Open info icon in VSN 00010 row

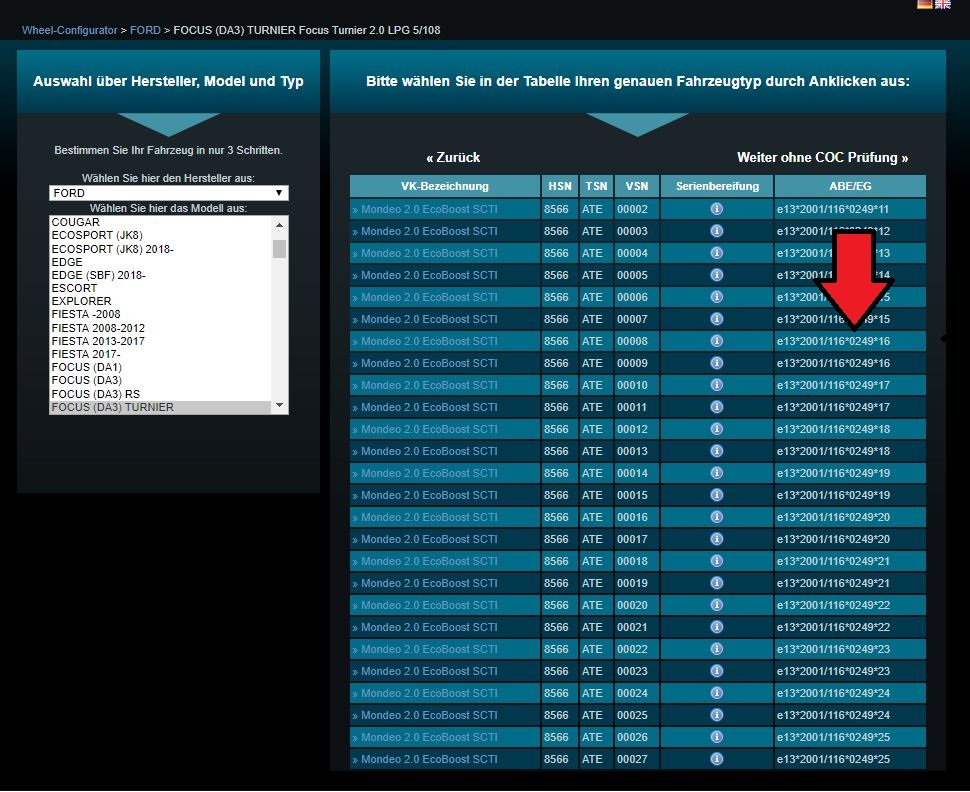[x=716, y=385]
